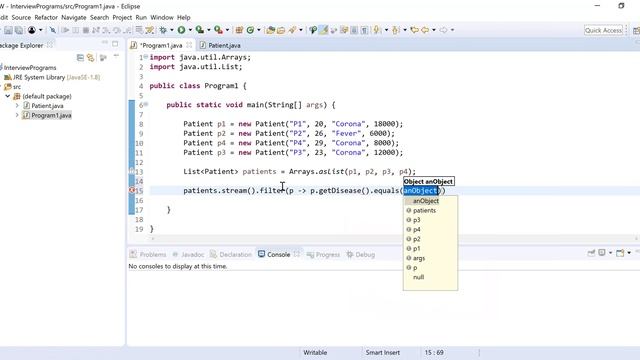Click the Open Task folder icon
This screenshot has width=640, height=360.
[281, 30]
